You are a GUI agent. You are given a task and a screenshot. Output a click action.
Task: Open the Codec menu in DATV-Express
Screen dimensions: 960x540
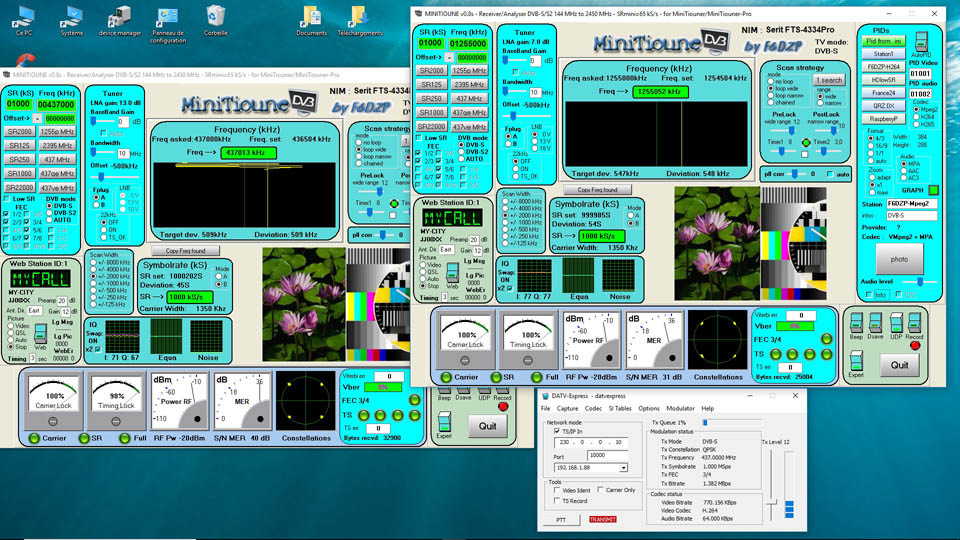(592, 409)
